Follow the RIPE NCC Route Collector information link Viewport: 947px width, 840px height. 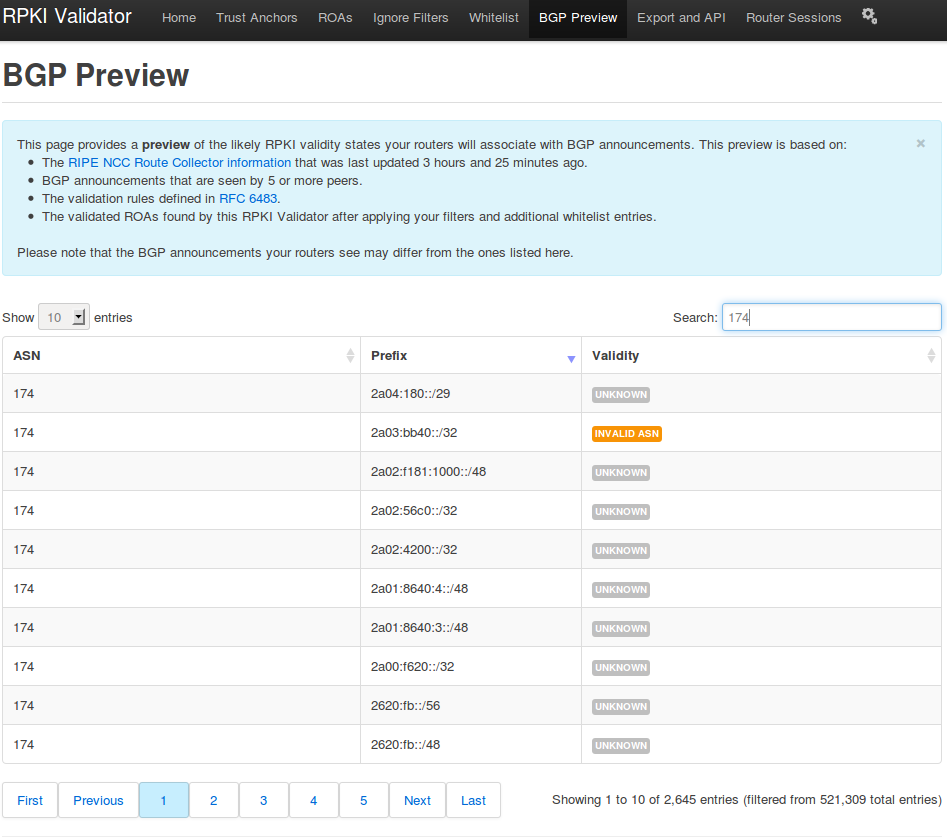[180, 162]
